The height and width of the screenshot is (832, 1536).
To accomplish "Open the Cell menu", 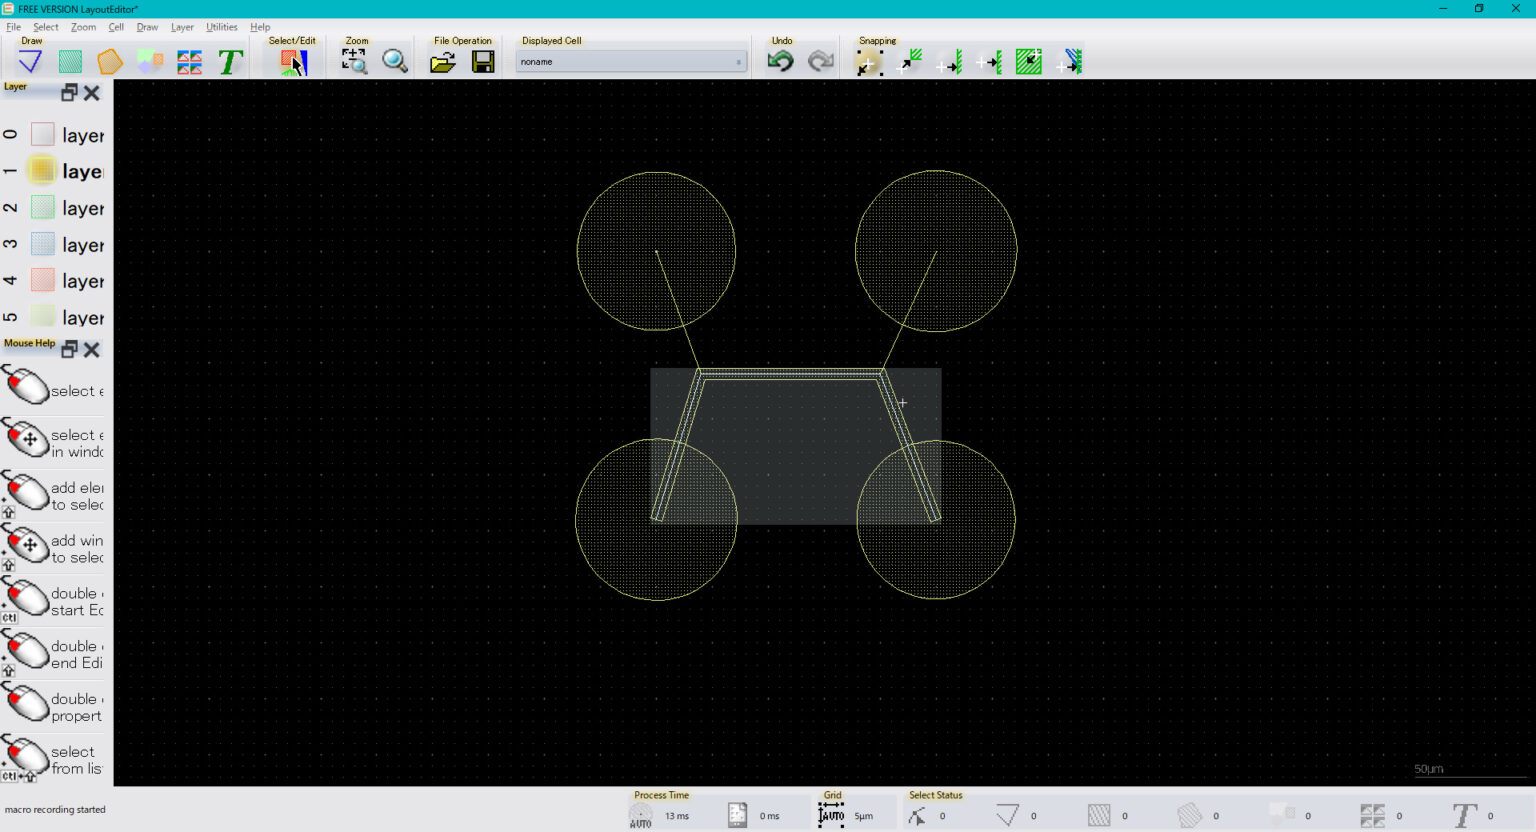I will pos(116,27).
